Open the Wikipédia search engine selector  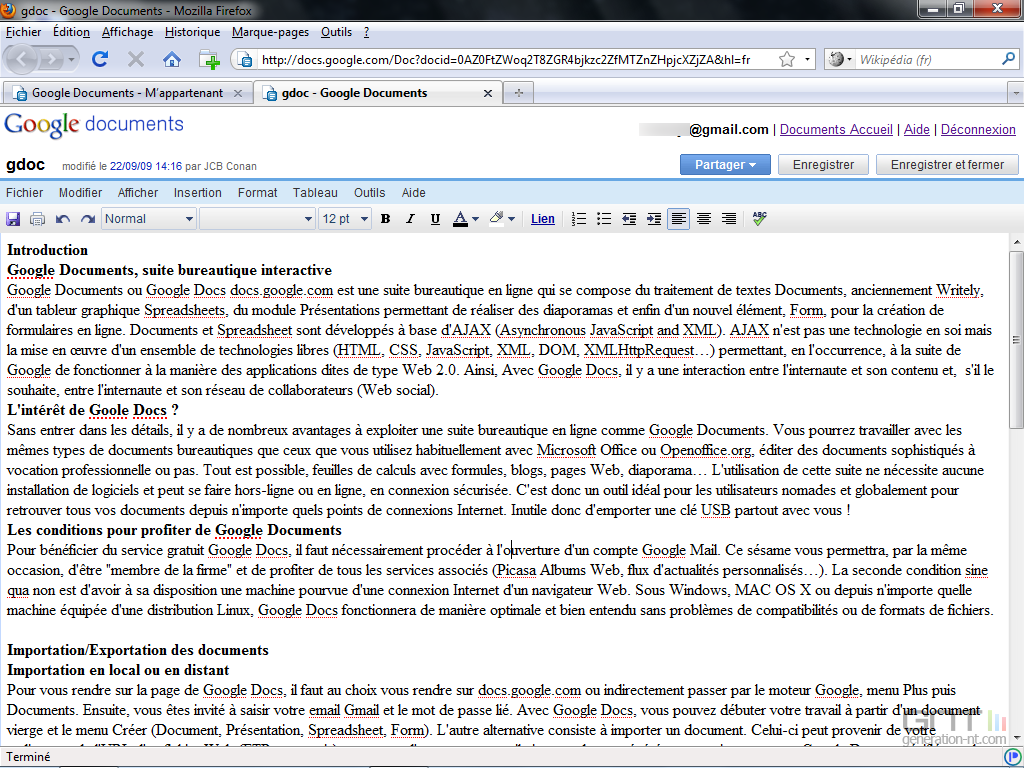[x=840, y=59]
